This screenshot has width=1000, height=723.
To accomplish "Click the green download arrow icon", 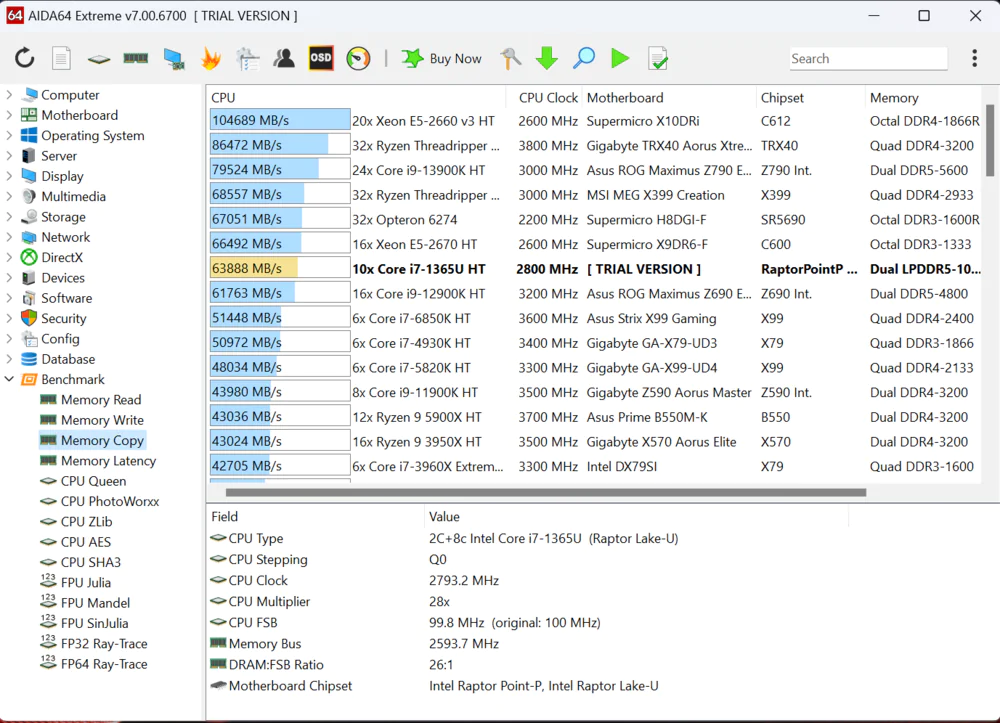I will [x=547, y=59].
